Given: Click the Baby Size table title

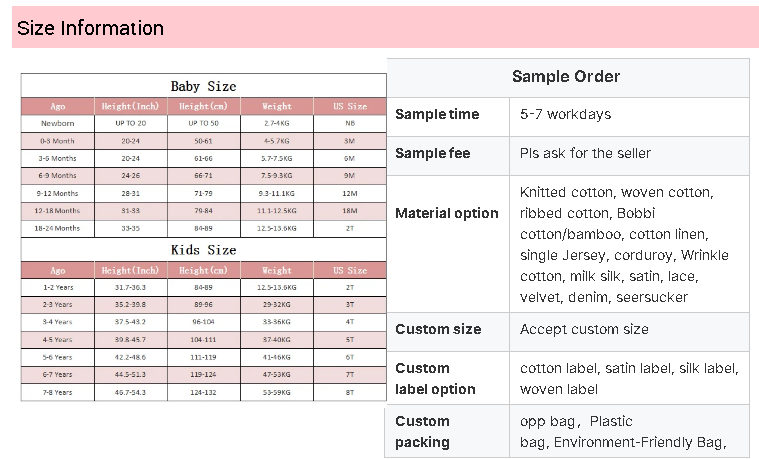Looking at the screenshot, I should click(203, 86).
